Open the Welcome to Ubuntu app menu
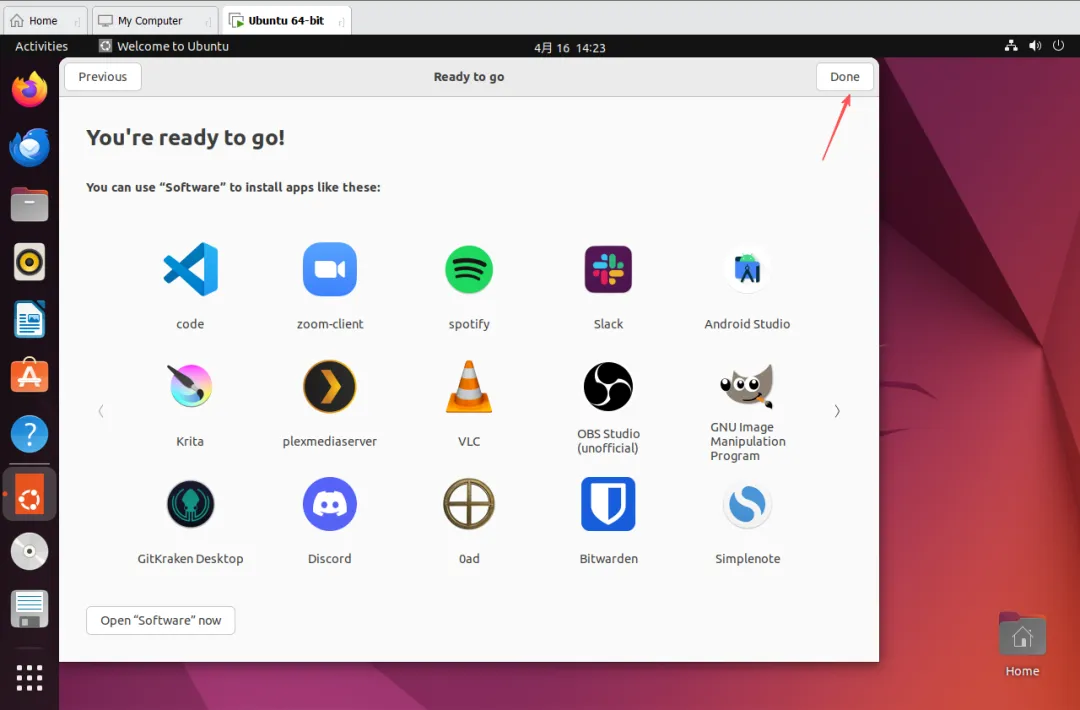 [x=164, y=46]
